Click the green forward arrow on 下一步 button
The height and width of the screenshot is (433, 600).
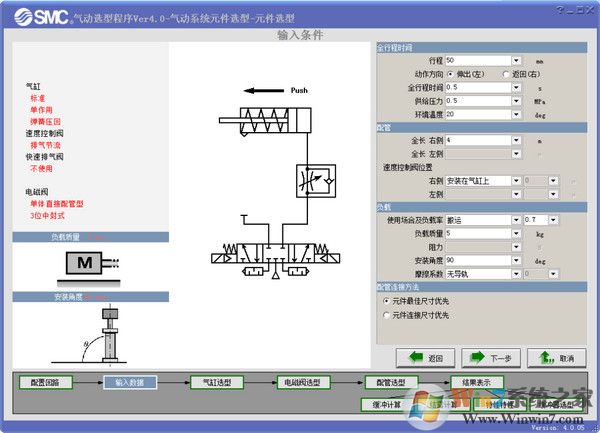(x=477, y=358)
